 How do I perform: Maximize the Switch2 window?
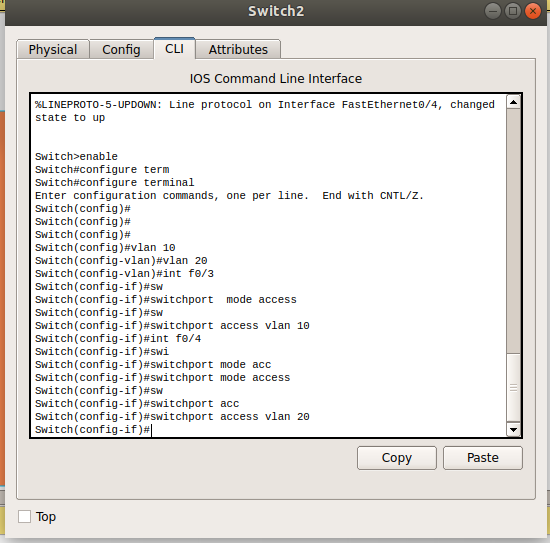pos(513,11)
